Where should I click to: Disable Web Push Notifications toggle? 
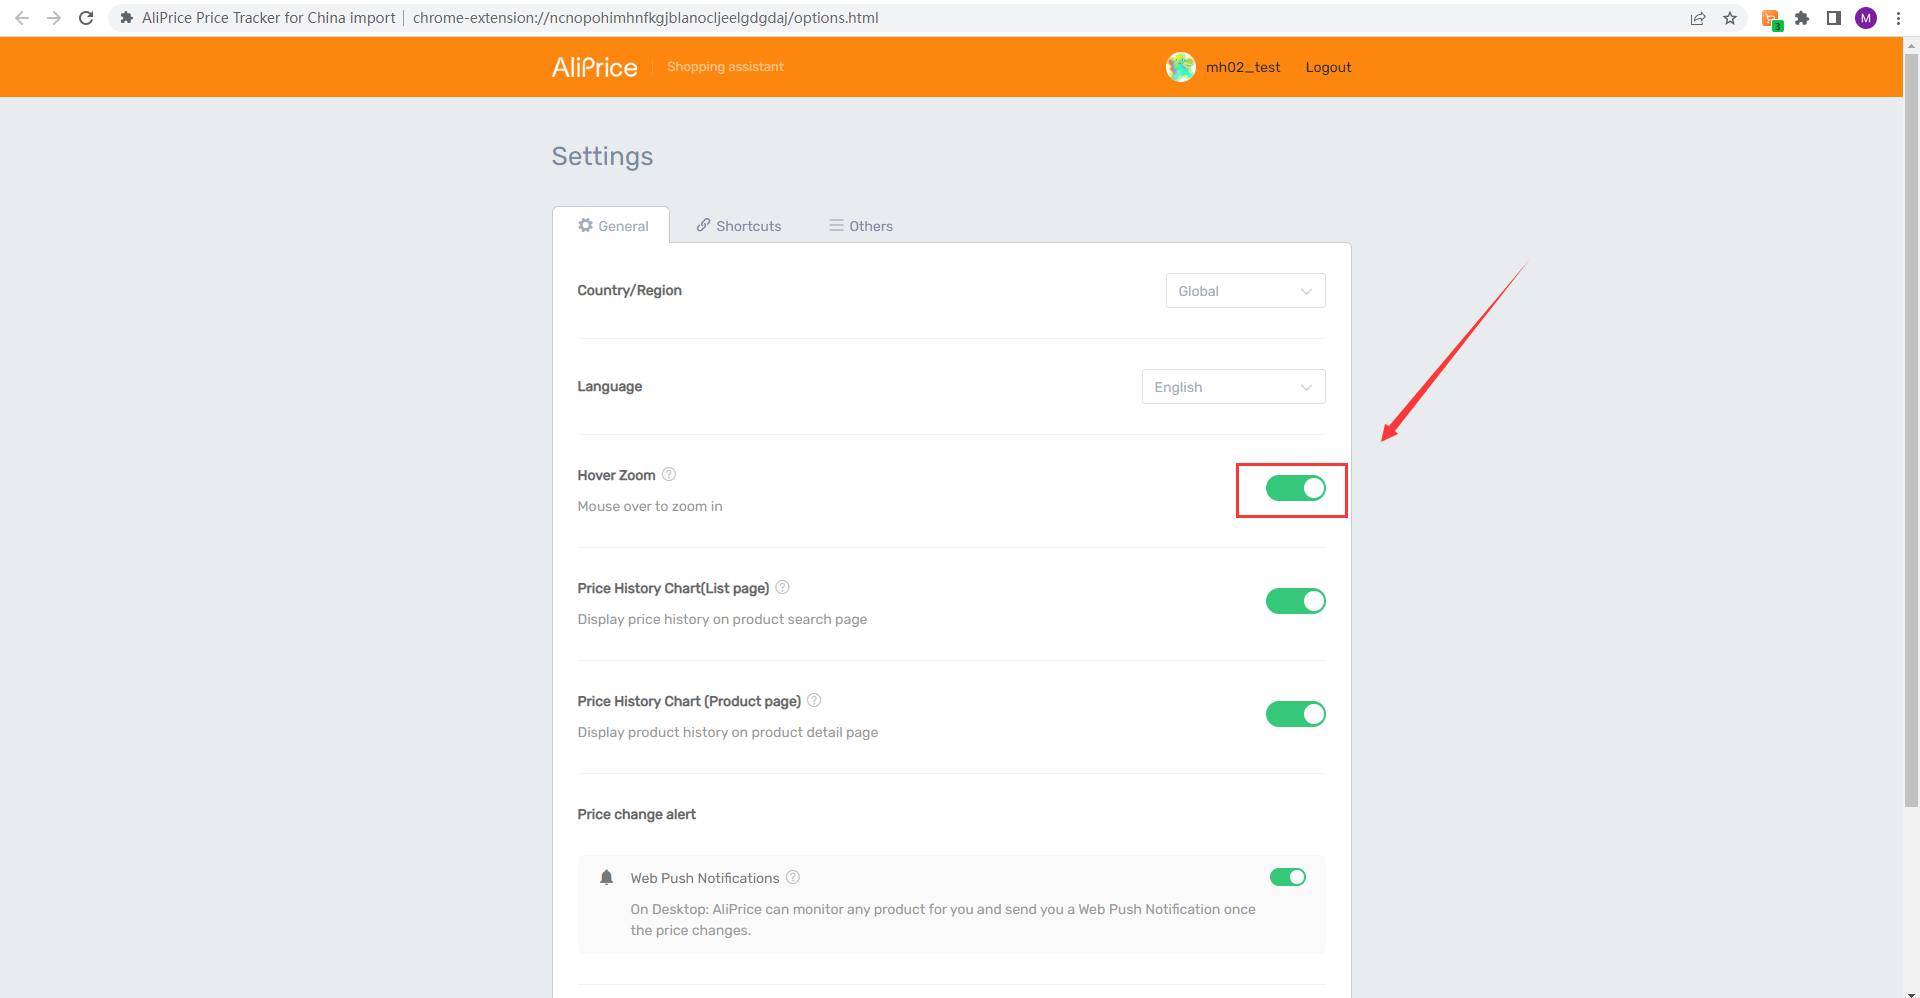click(1287, 877)
